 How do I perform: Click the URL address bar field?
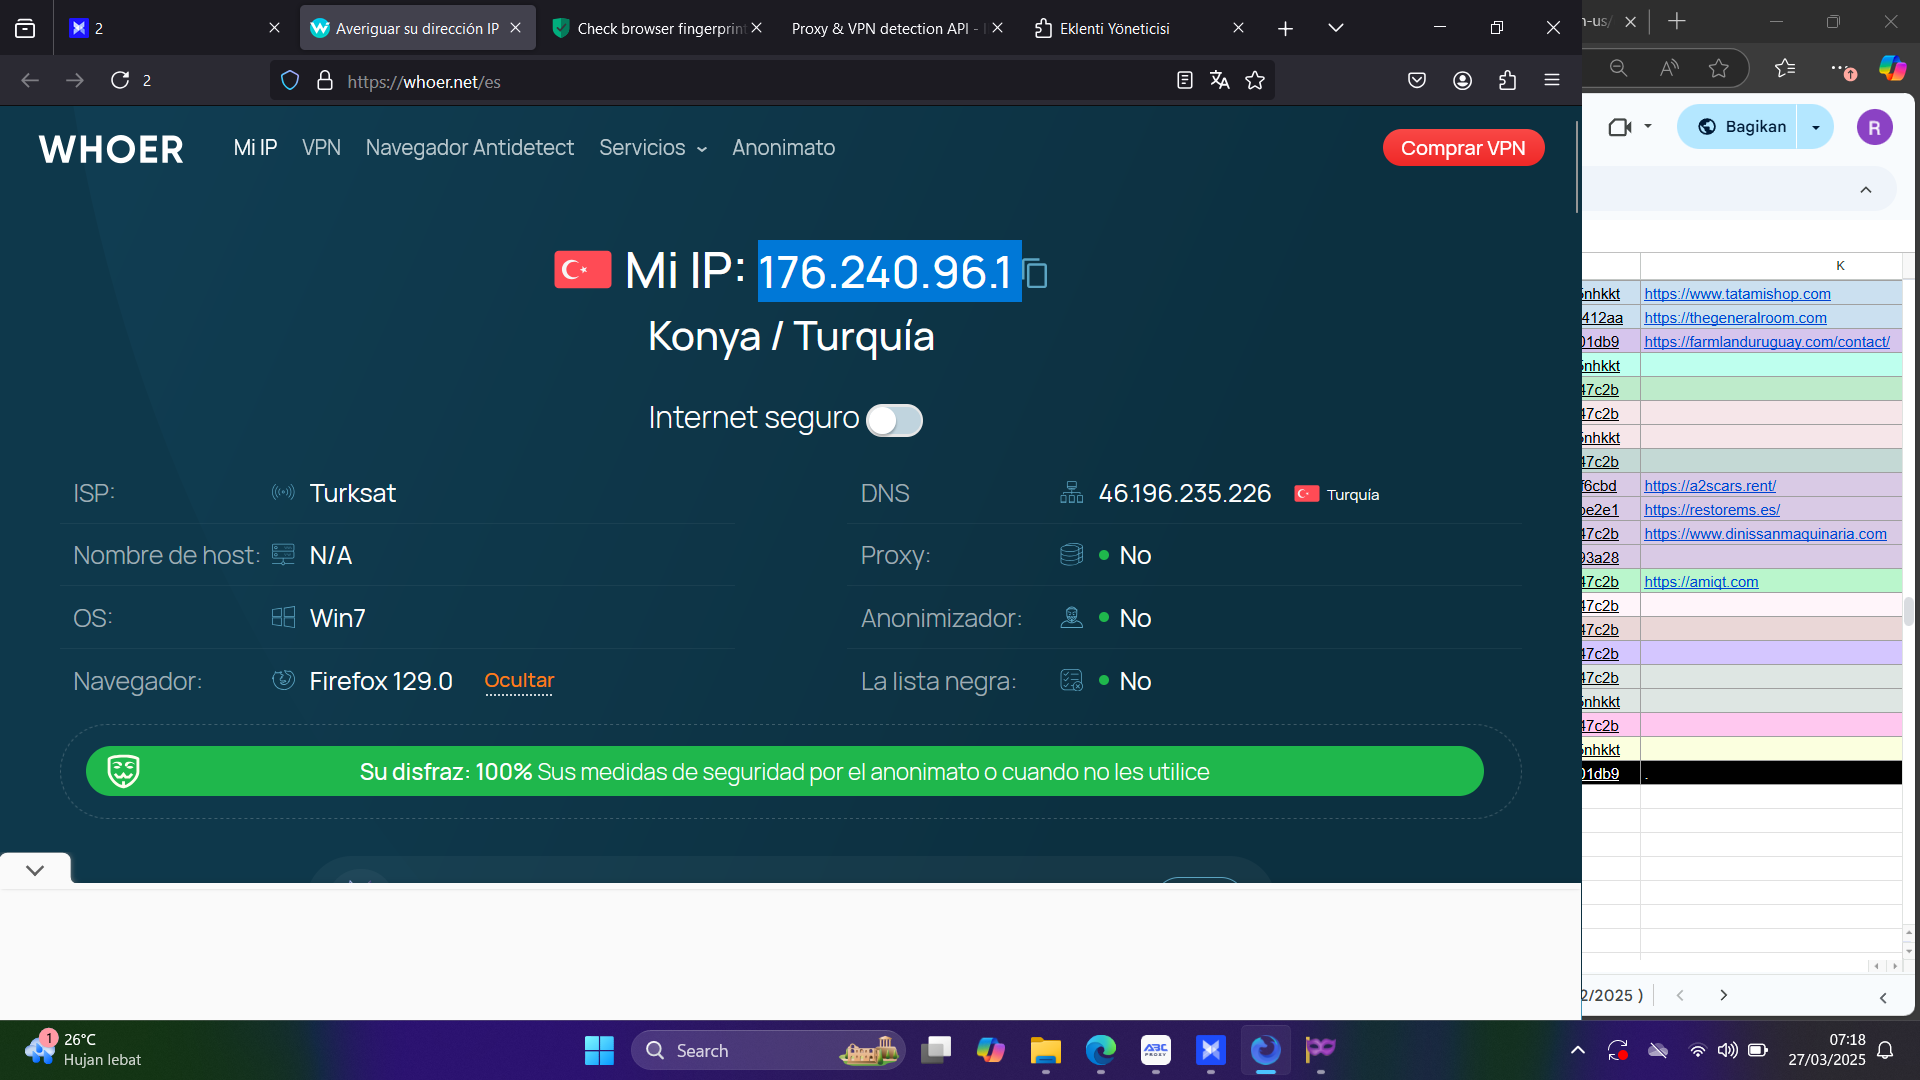[x=740, y=81]
